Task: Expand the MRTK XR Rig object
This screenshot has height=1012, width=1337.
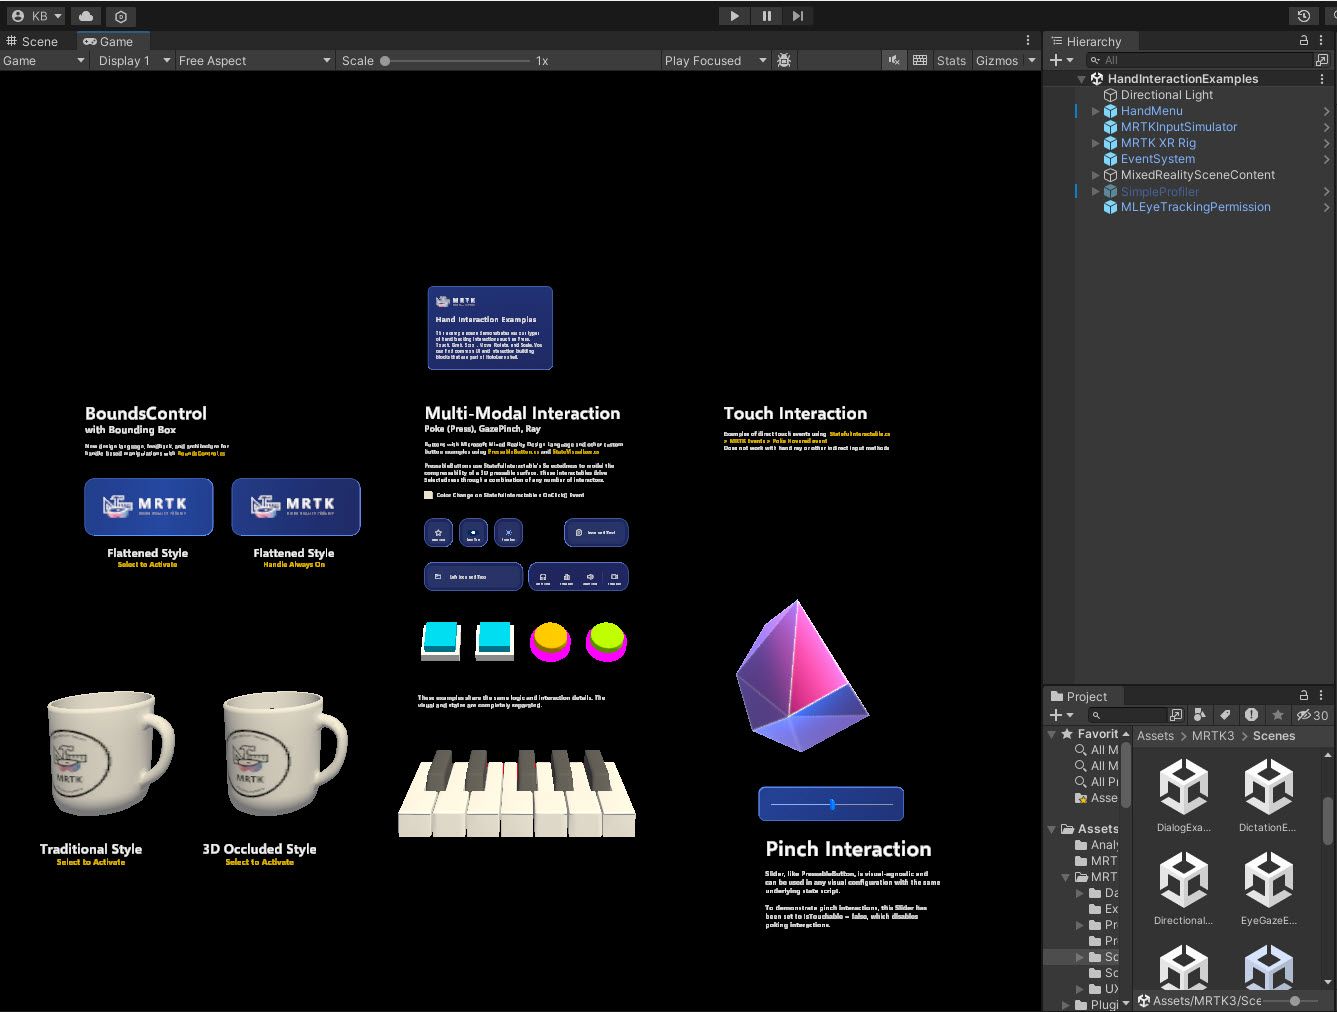Action: coord(1095,143)
